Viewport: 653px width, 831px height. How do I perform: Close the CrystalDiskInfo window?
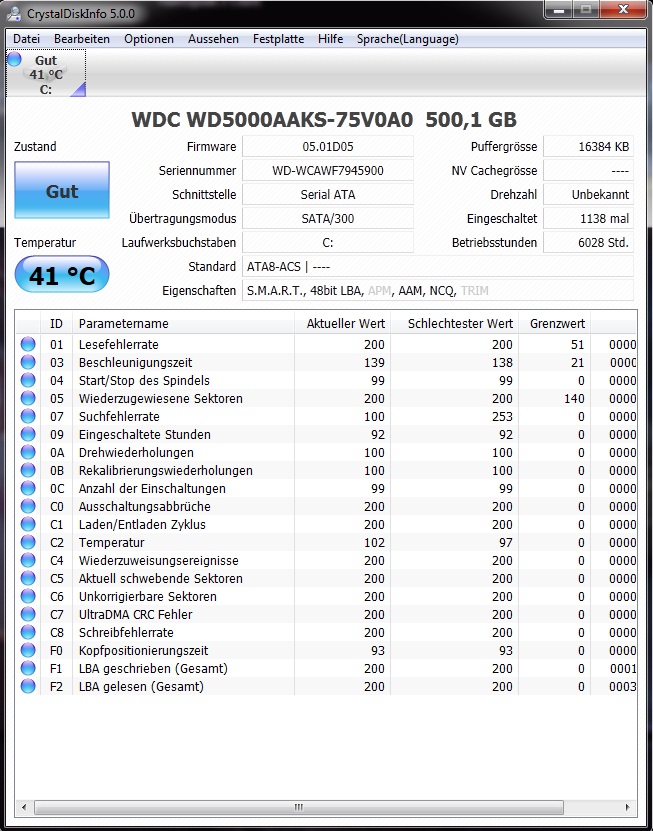point(623,10)
